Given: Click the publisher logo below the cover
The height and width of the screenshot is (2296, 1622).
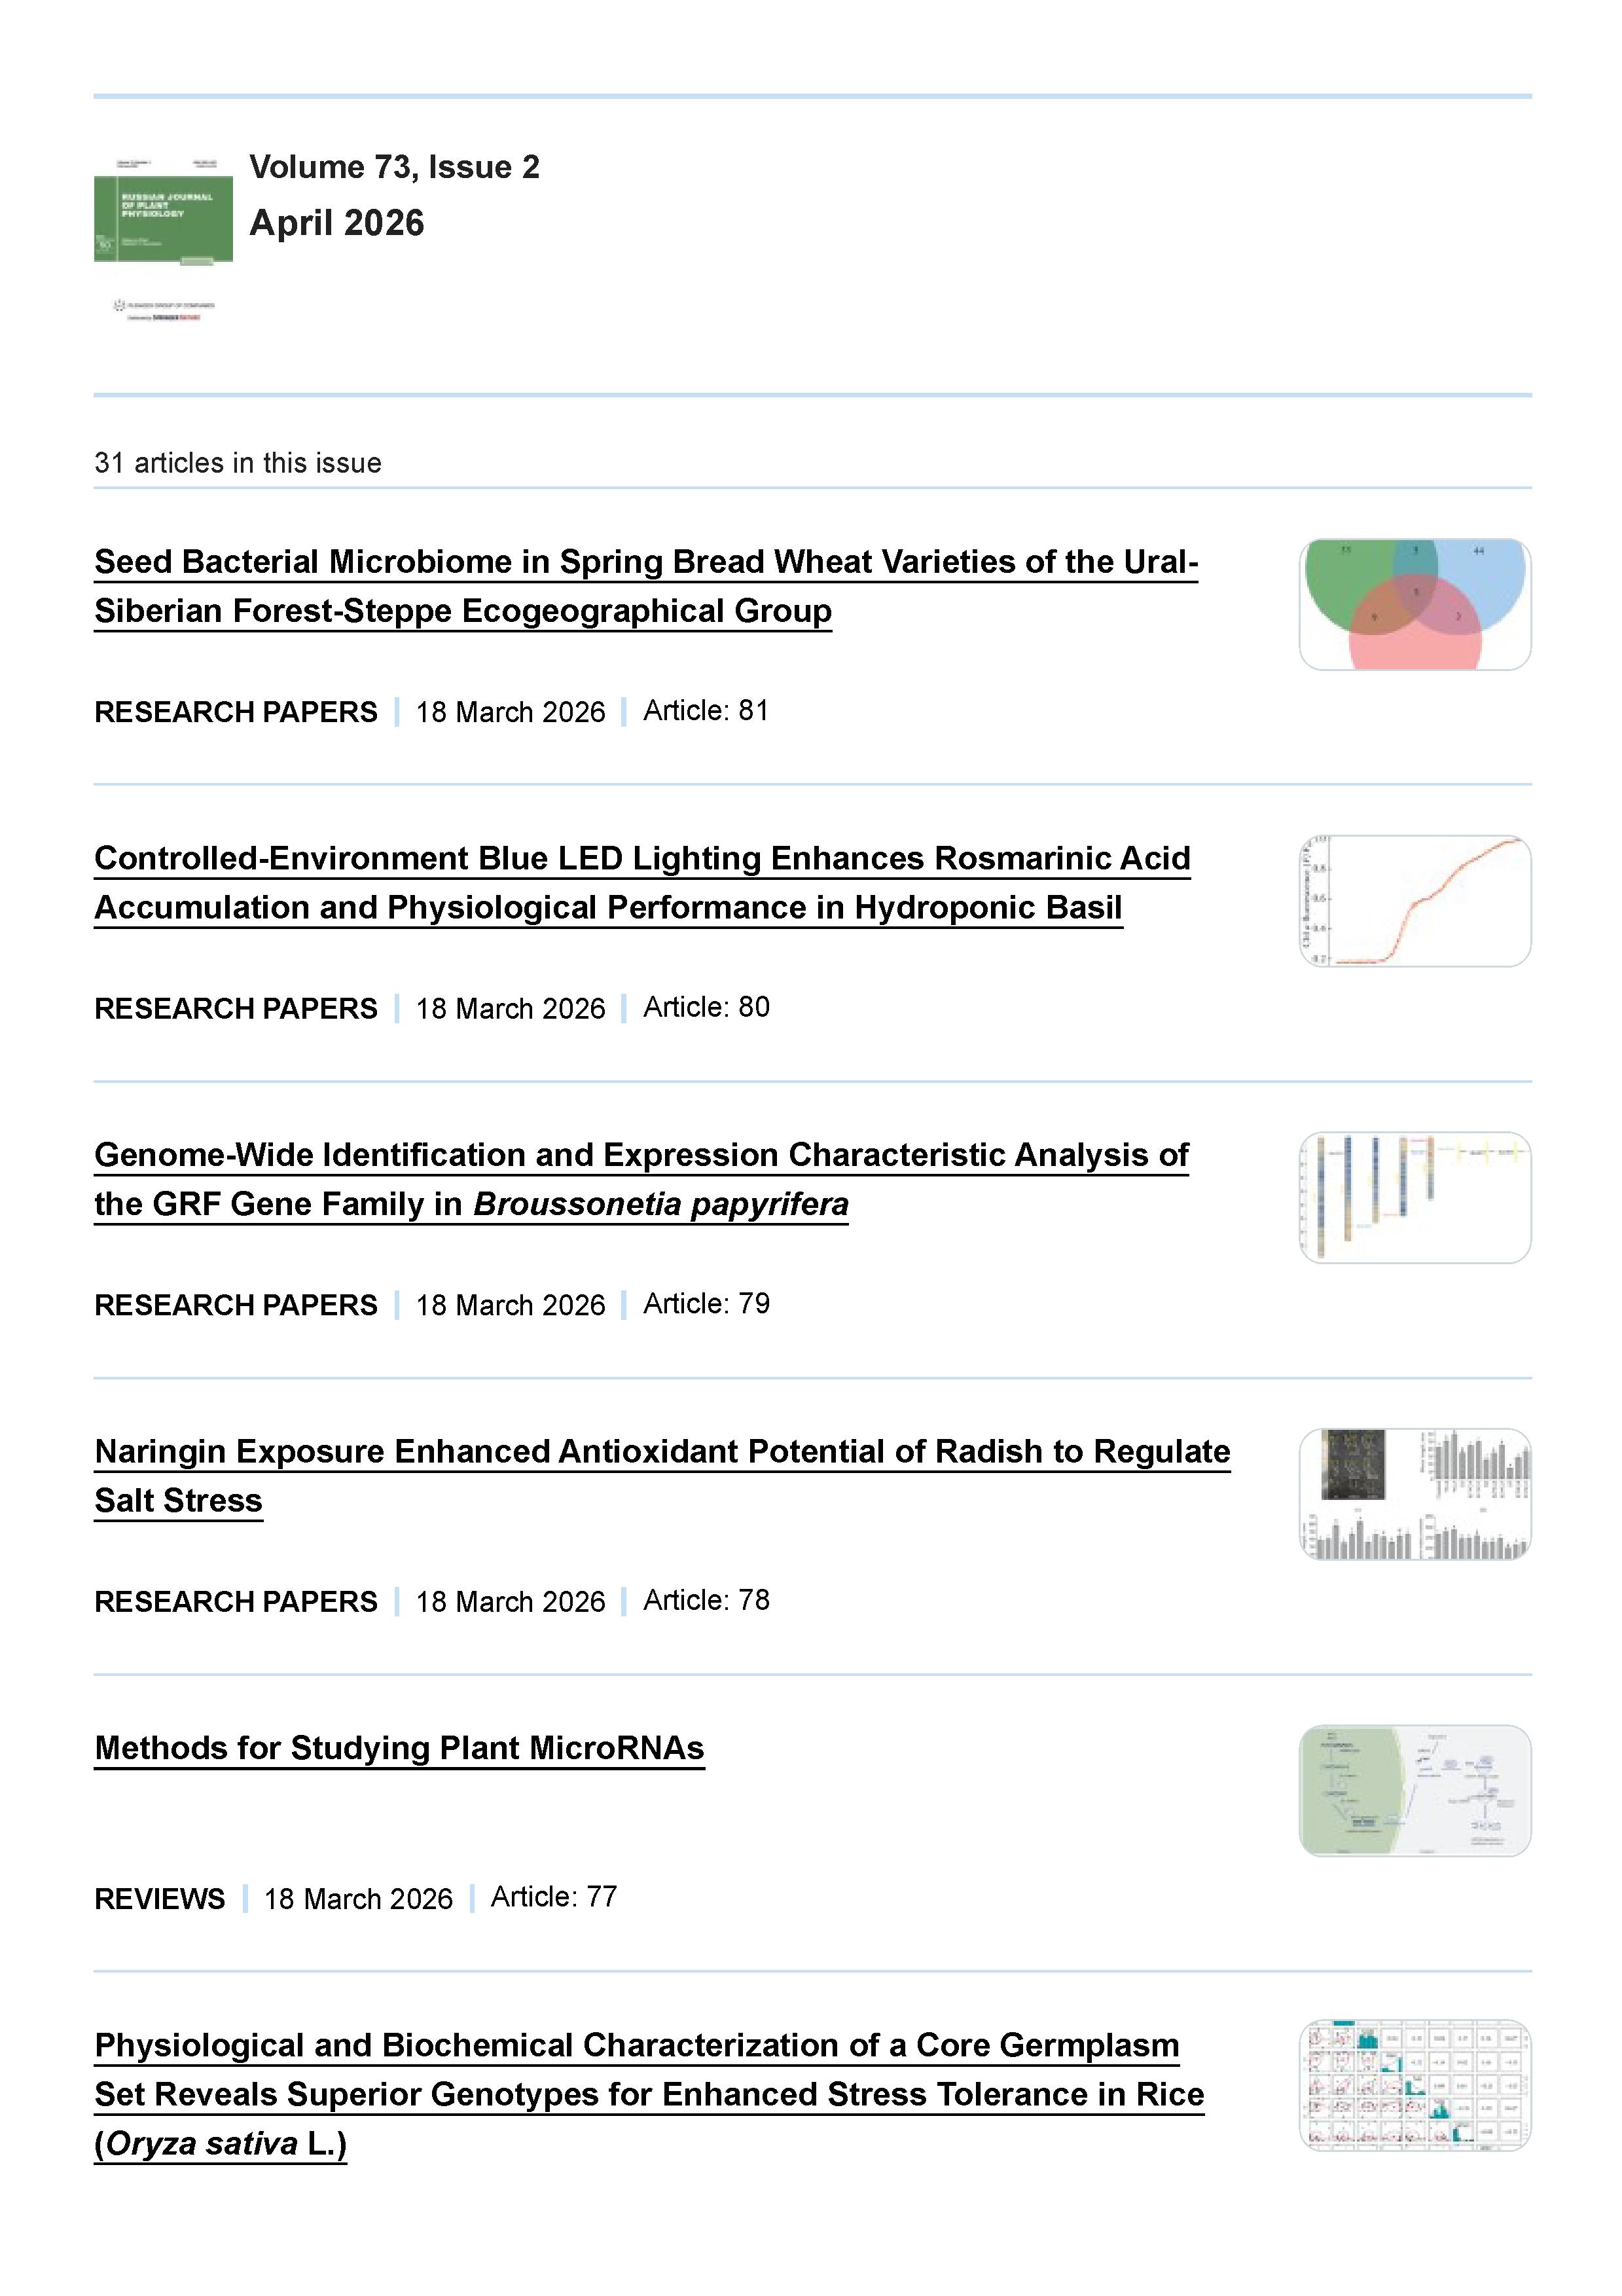Looking at the screenshot, I should tap(163, 310).
